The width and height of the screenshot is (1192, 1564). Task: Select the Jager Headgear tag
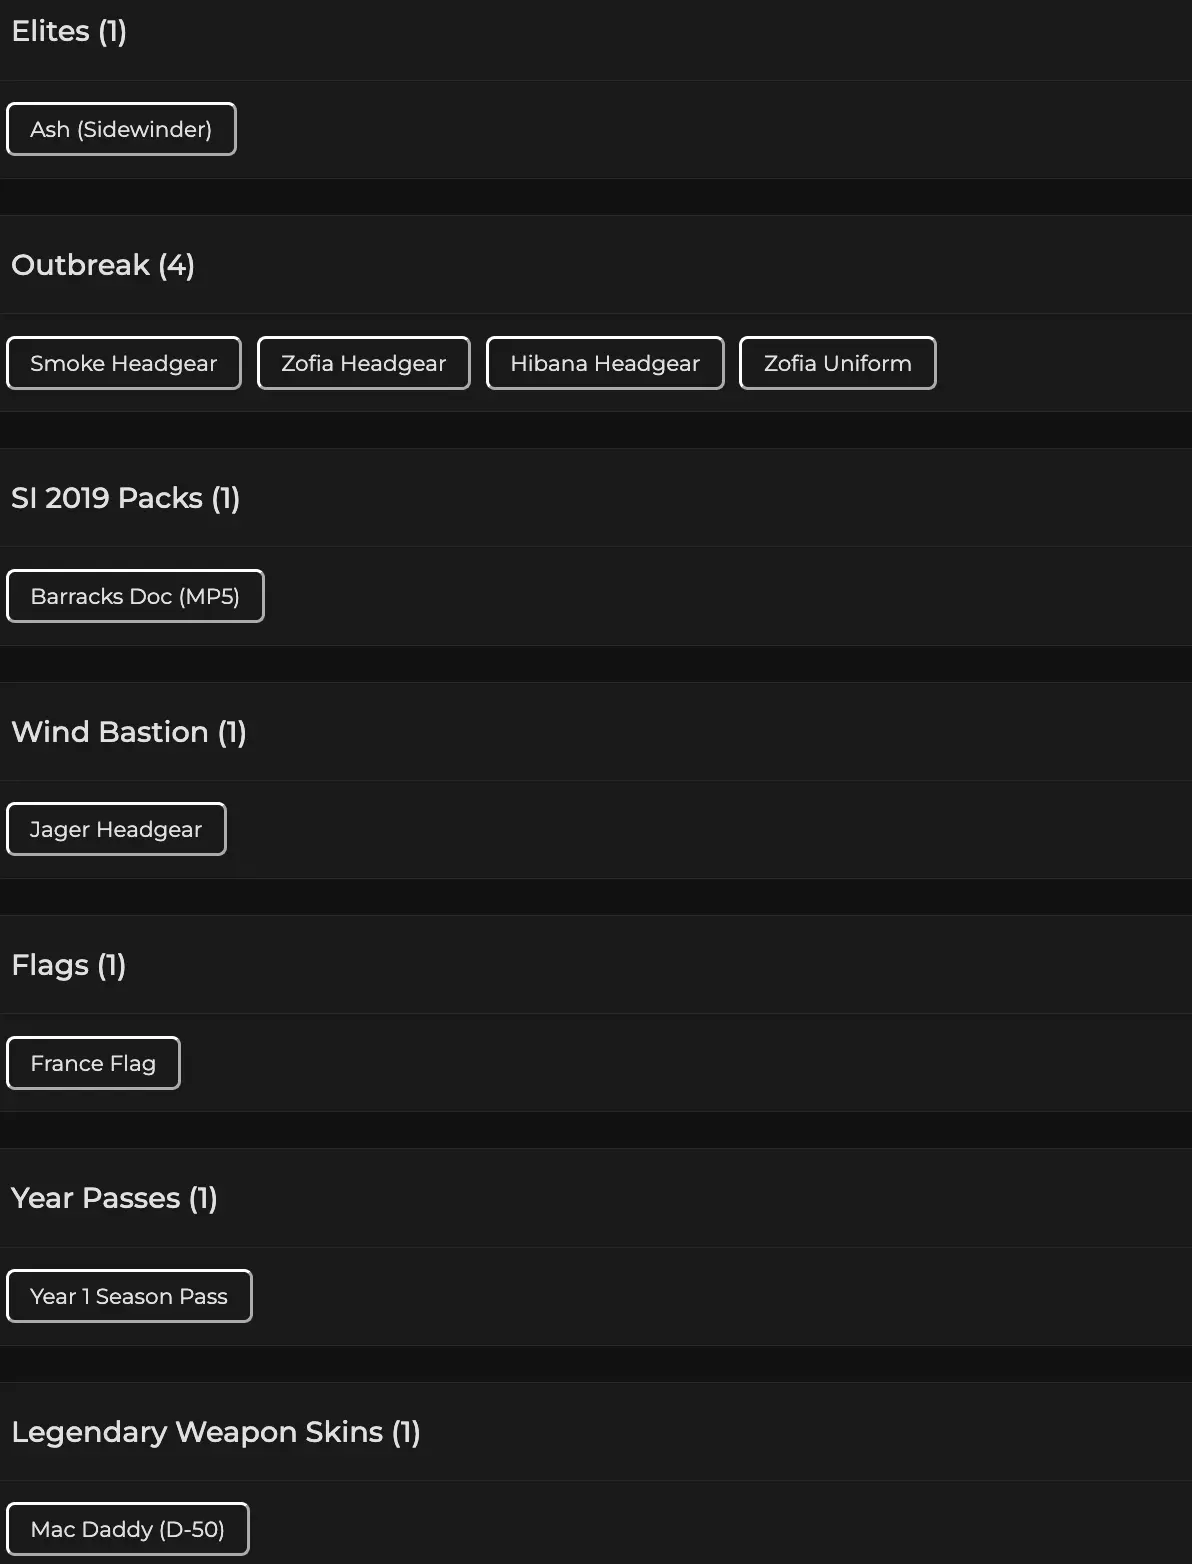point(116,829)
